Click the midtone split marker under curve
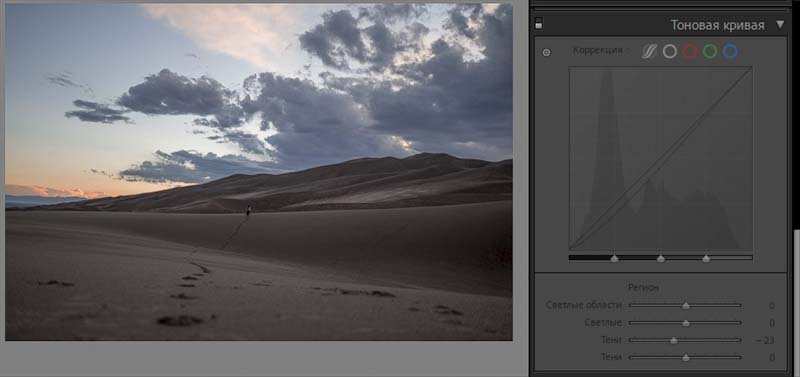Image resolution: width=800 pixels, height=377 pixels. tap(661, 259)
